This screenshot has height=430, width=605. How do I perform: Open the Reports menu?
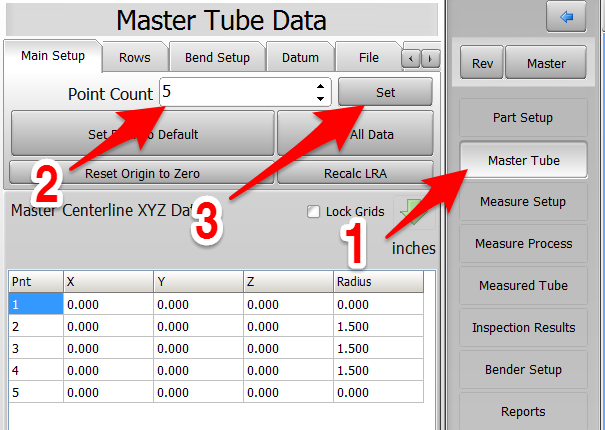click(523, 411)
